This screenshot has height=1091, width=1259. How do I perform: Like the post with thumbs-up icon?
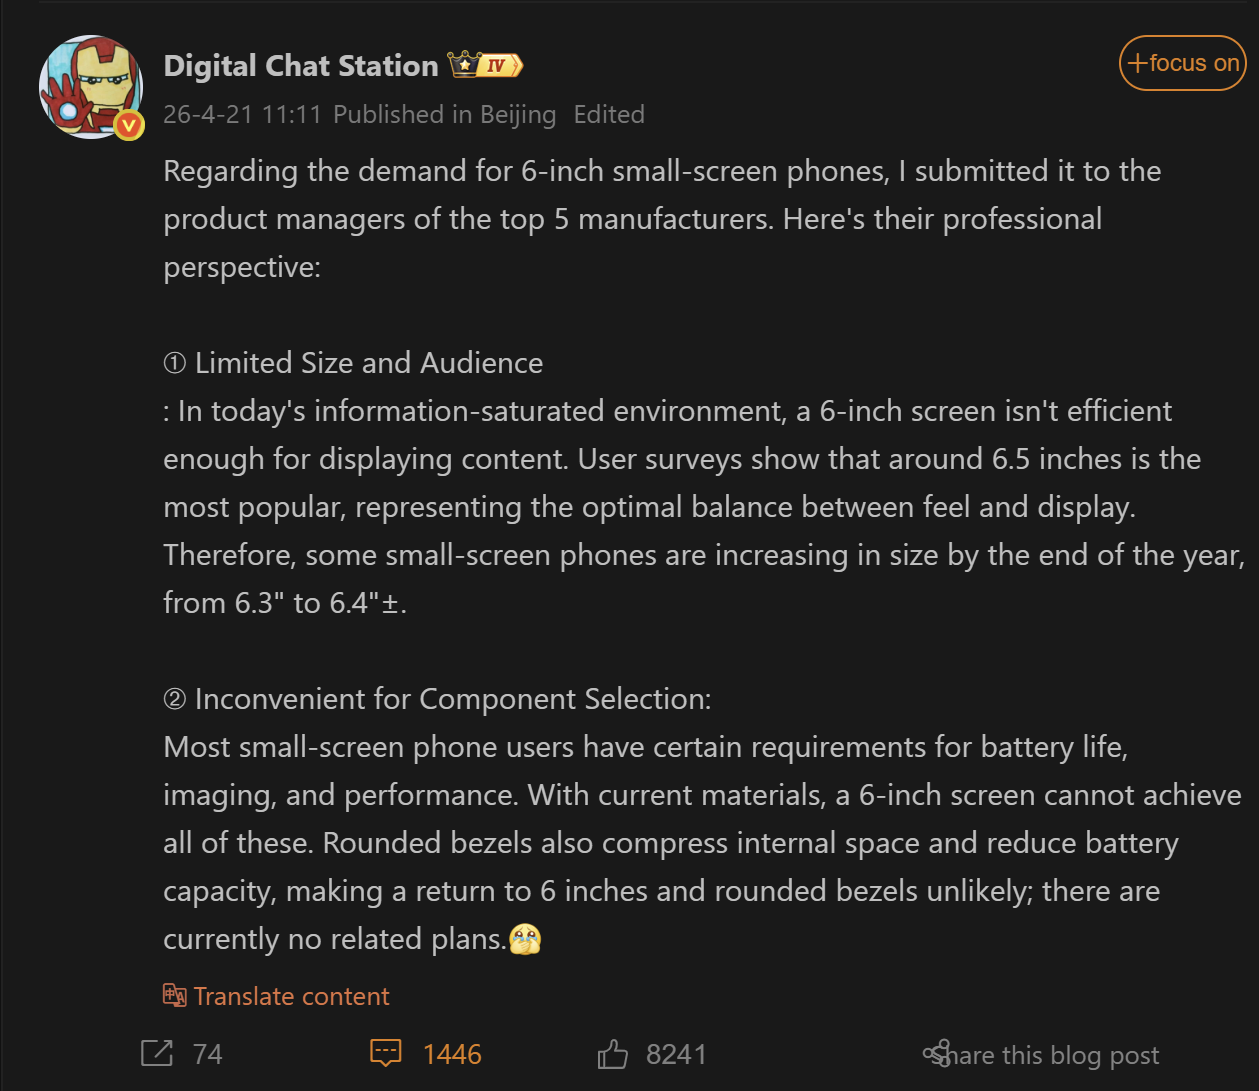click(612, 1053)
